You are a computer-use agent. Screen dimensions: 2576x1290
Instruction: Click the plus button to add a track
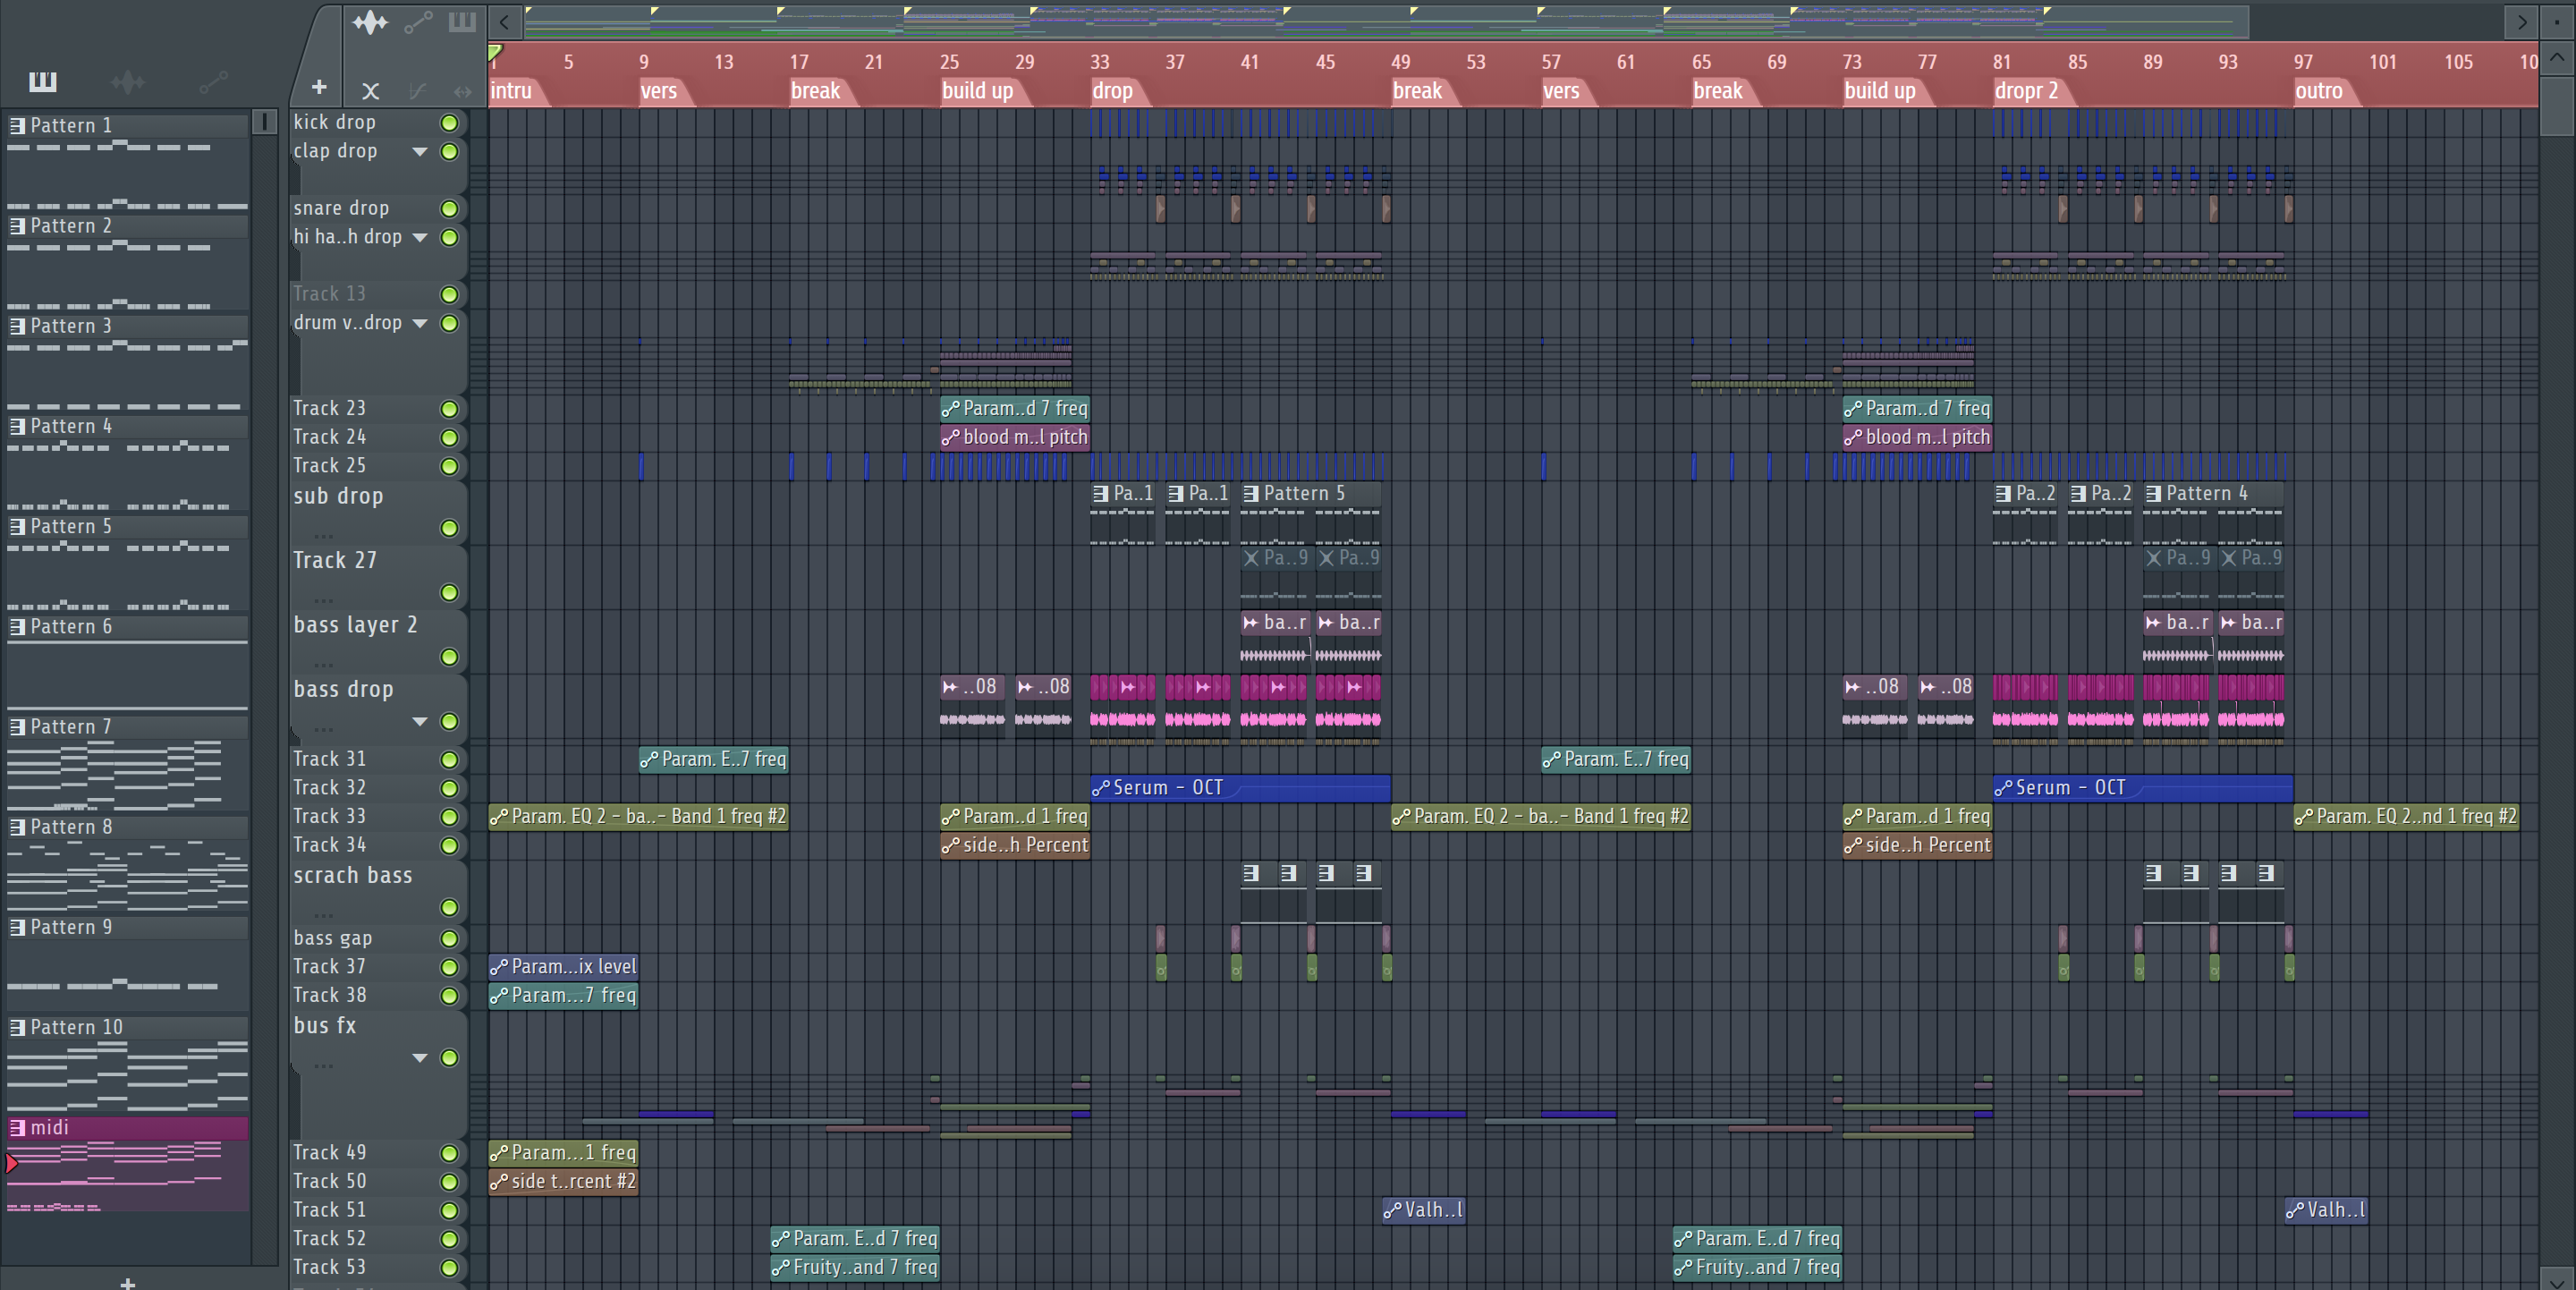click(x=319, y=88)
